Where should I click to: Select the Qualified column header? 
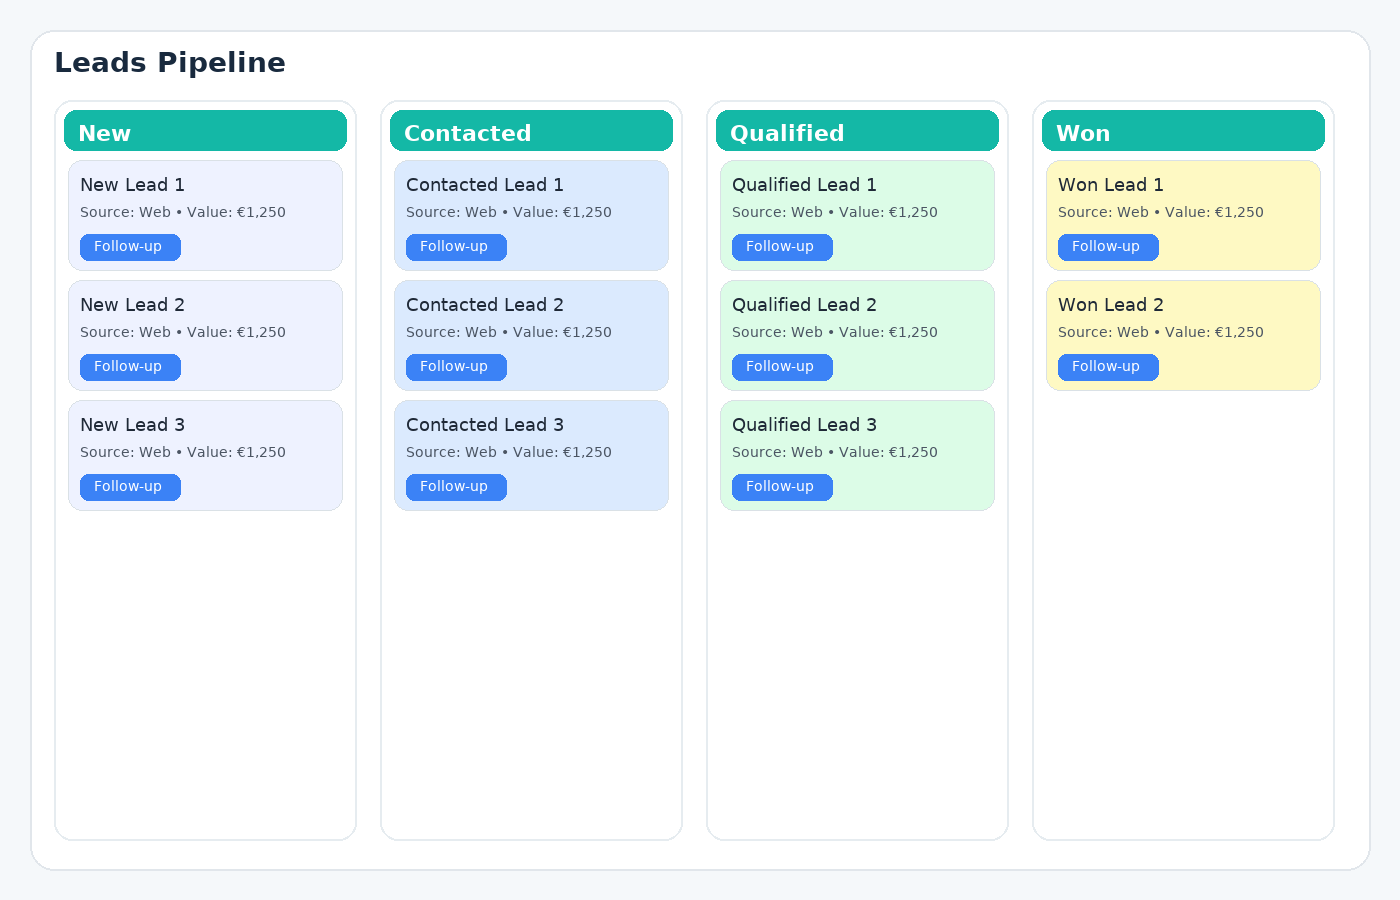tap(857, 131)
